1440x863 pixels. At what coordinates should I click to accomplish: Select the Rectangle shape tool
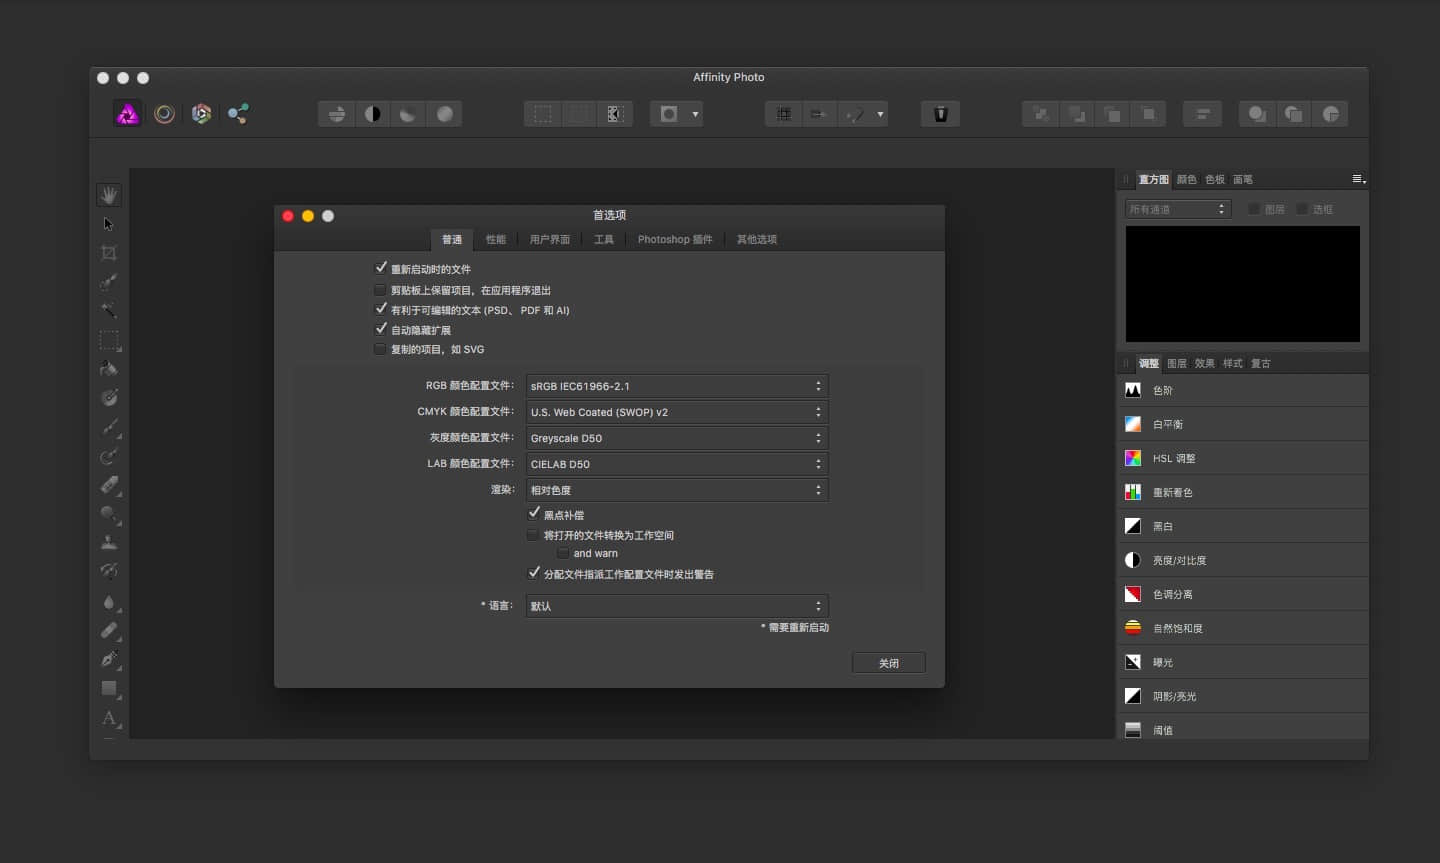(x=109, y=689)
